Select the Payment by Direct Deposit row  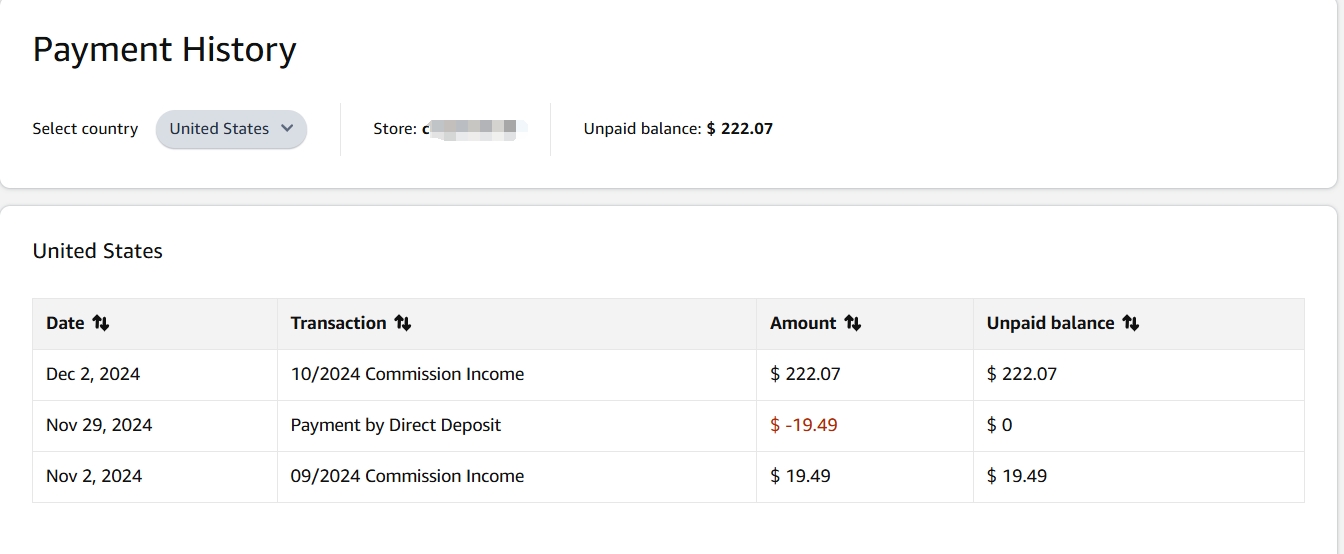click(395, 425)
